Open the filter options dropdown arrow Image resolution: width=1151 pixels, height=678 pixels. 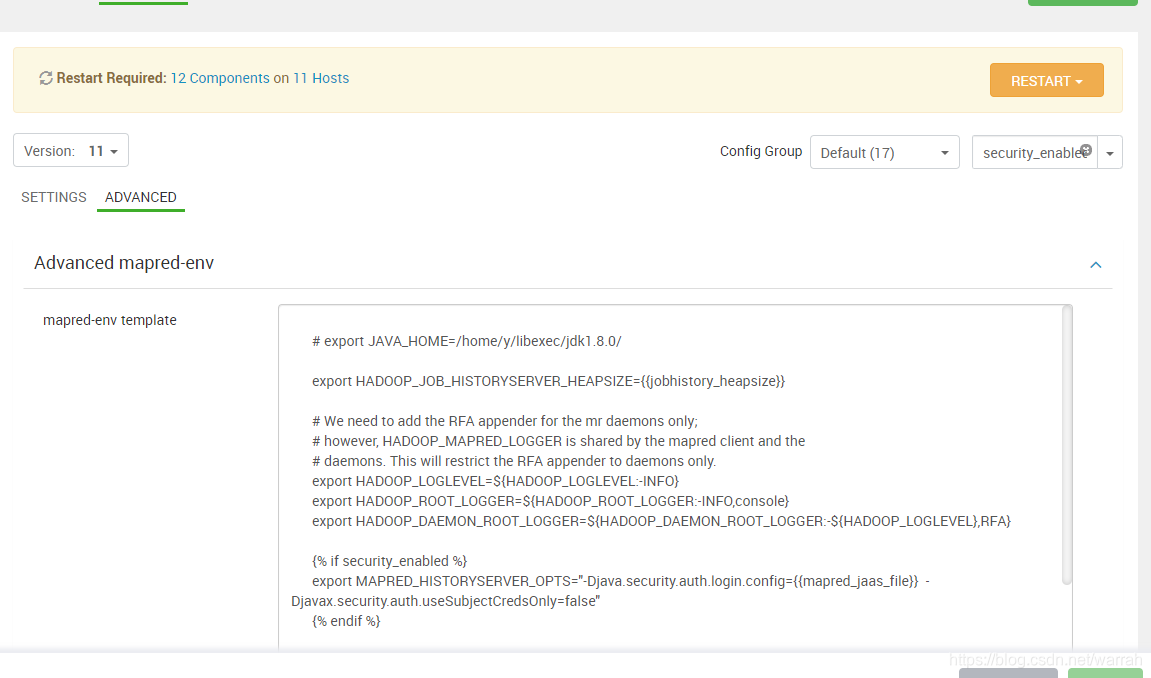point(1110,153)
